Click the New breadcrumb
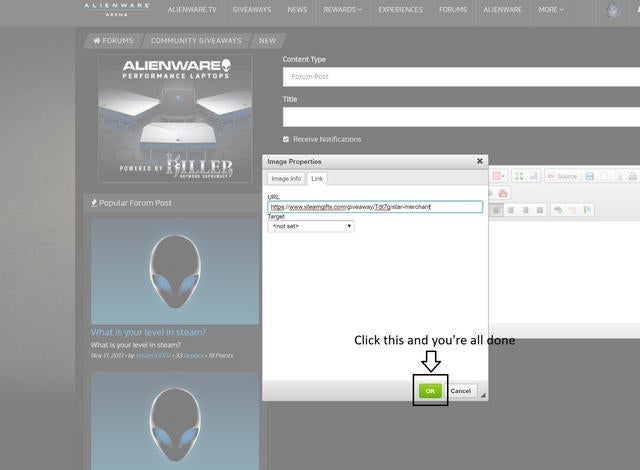This screenshot has height=470, width=640. click(x=267, y=41)
